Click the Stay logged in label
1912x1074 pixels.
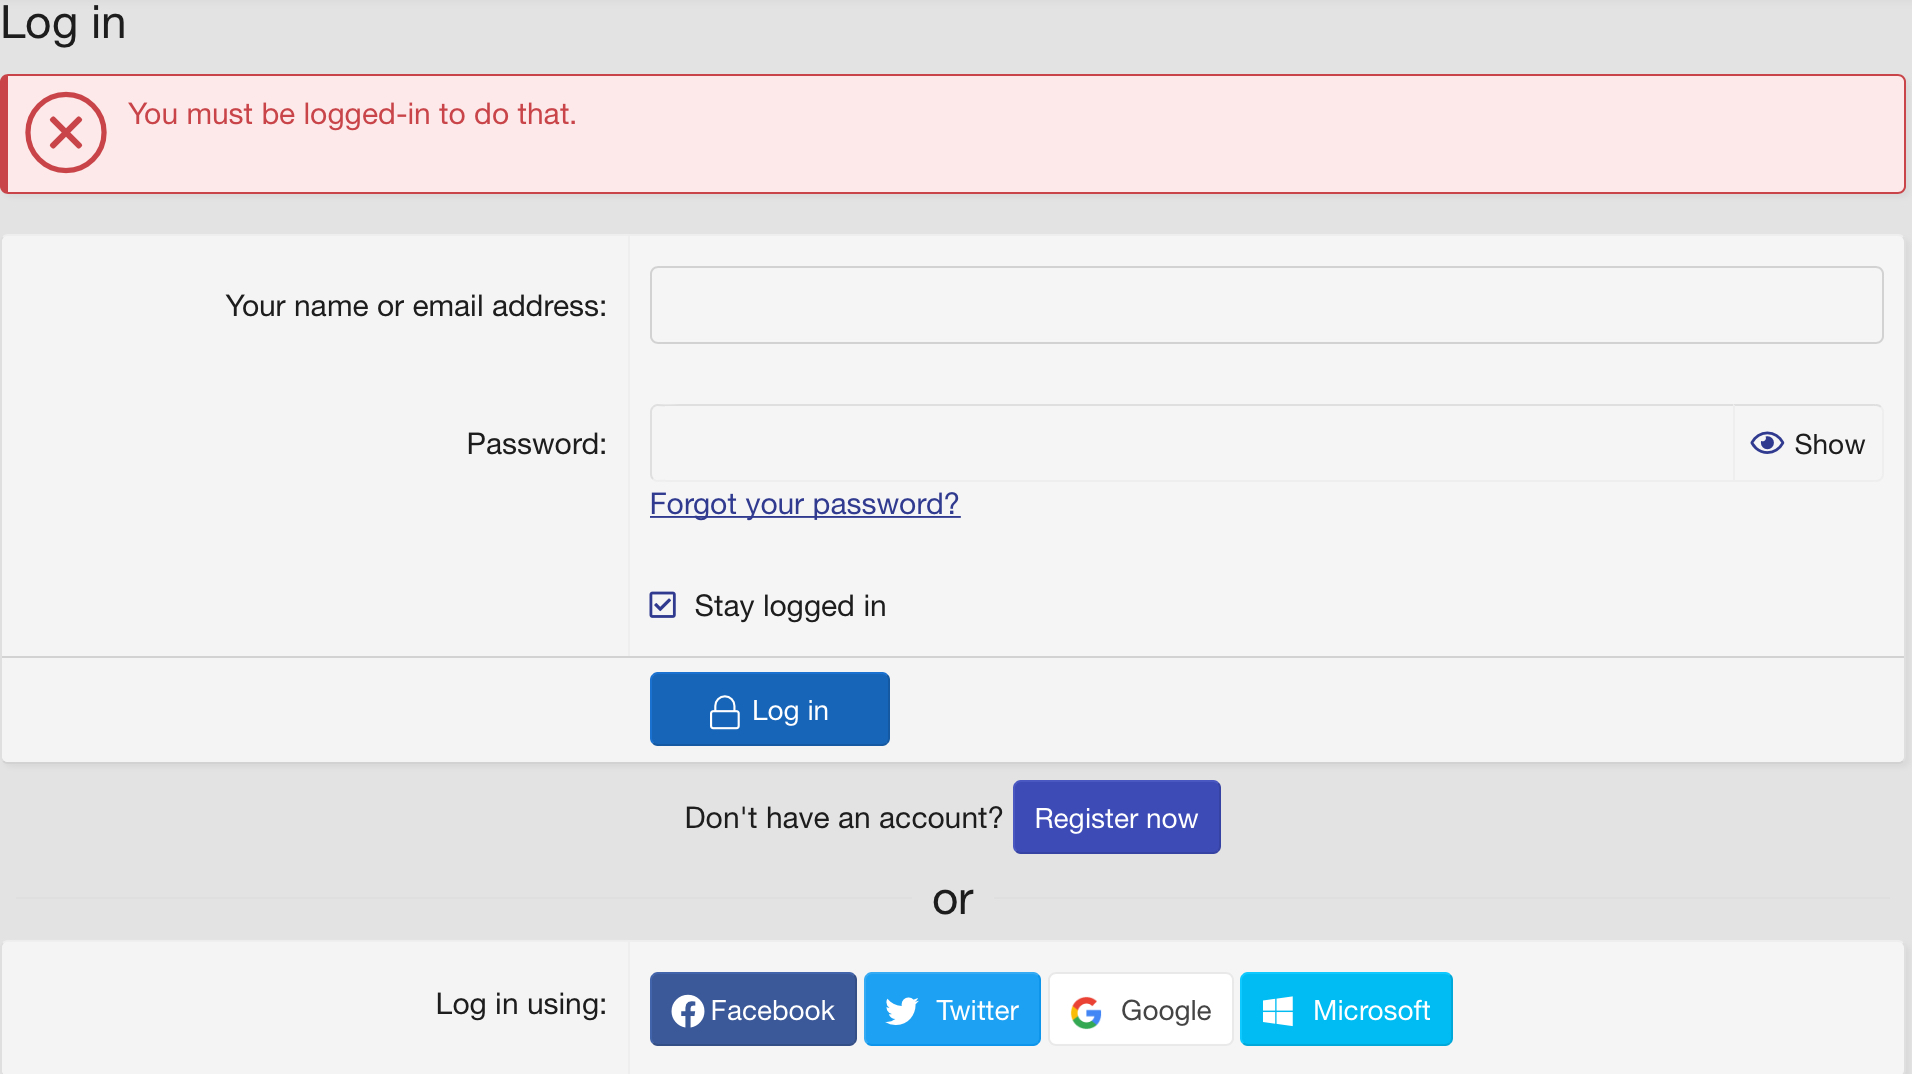[790, 606]
